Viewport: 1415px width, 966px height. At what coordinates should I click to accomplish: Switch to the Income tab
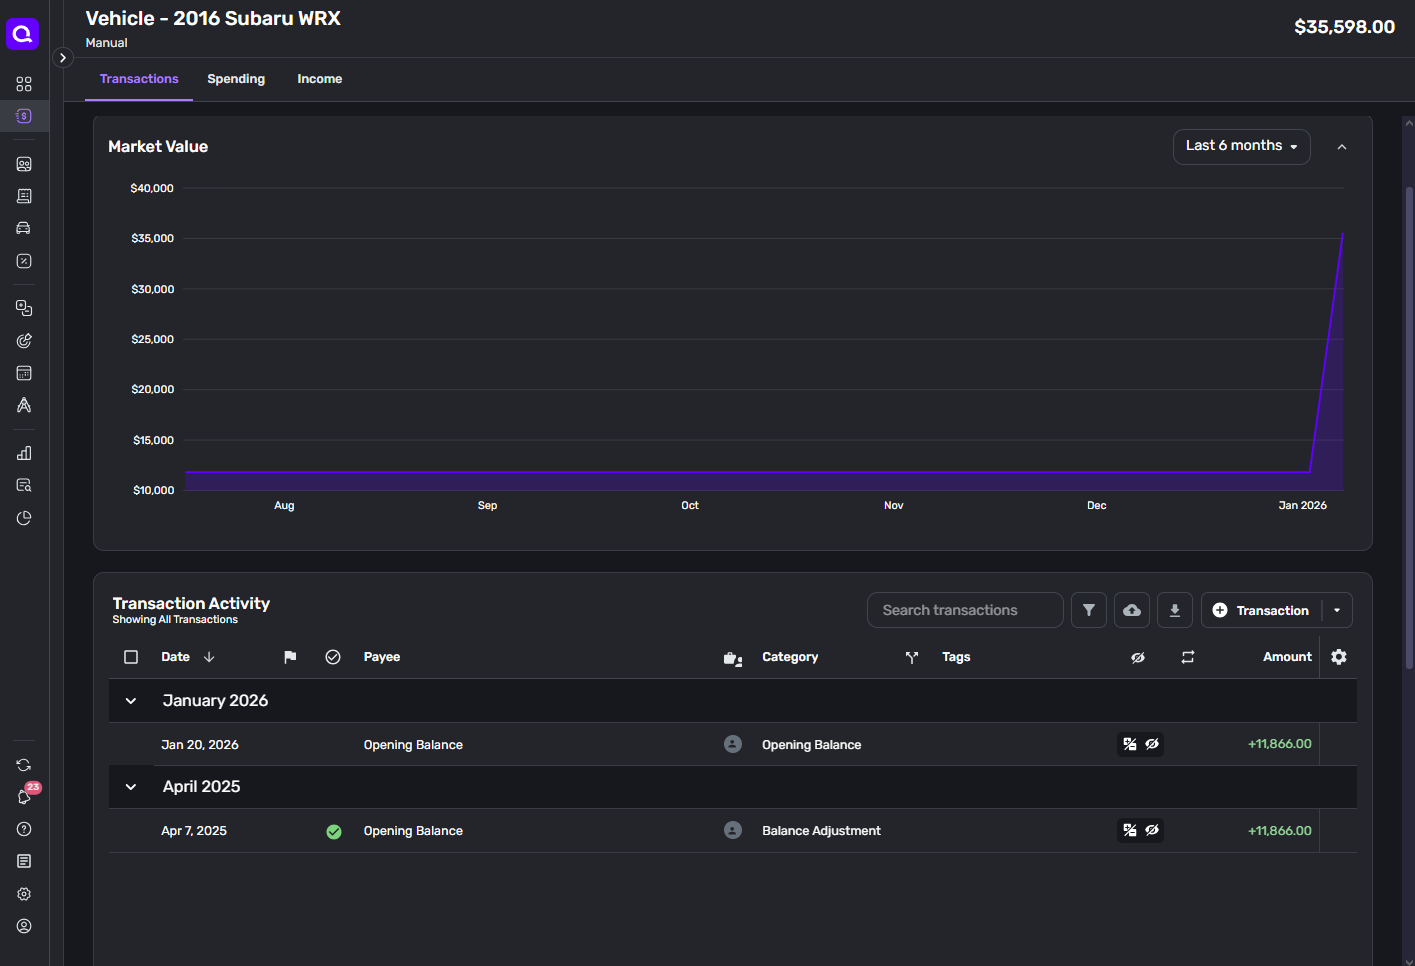pos(320,79)
